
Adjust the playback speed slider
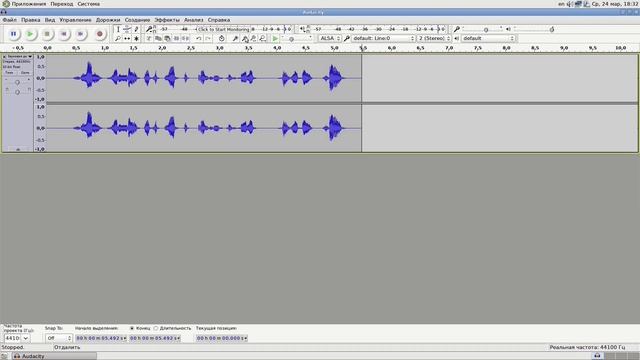297,39
